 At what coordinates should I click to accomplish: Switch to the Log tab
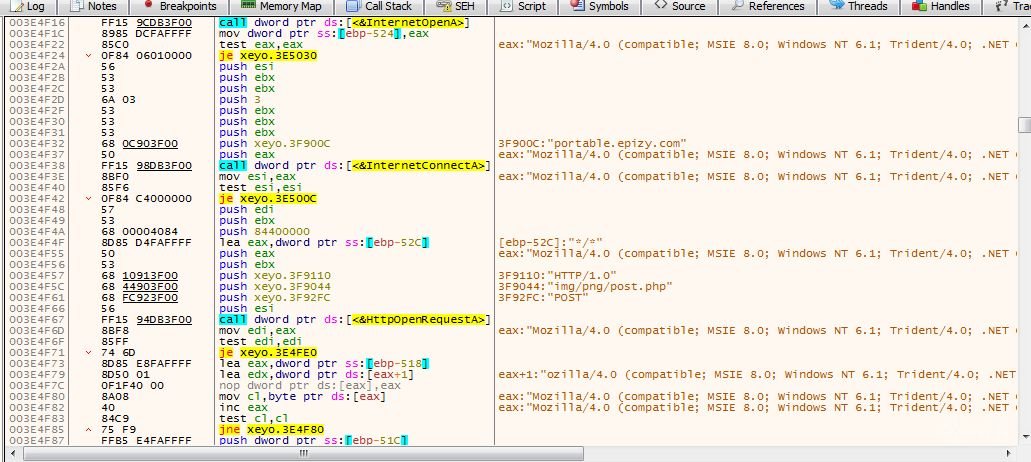point(28,7)
